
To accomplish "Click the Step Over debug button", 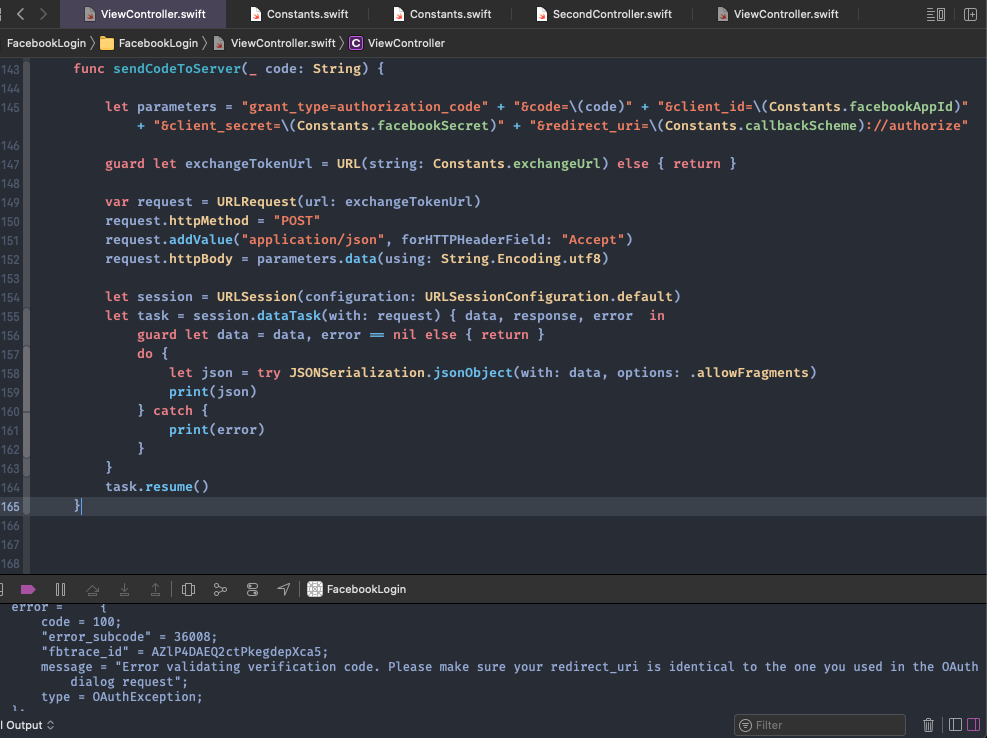I will (93, 589).
